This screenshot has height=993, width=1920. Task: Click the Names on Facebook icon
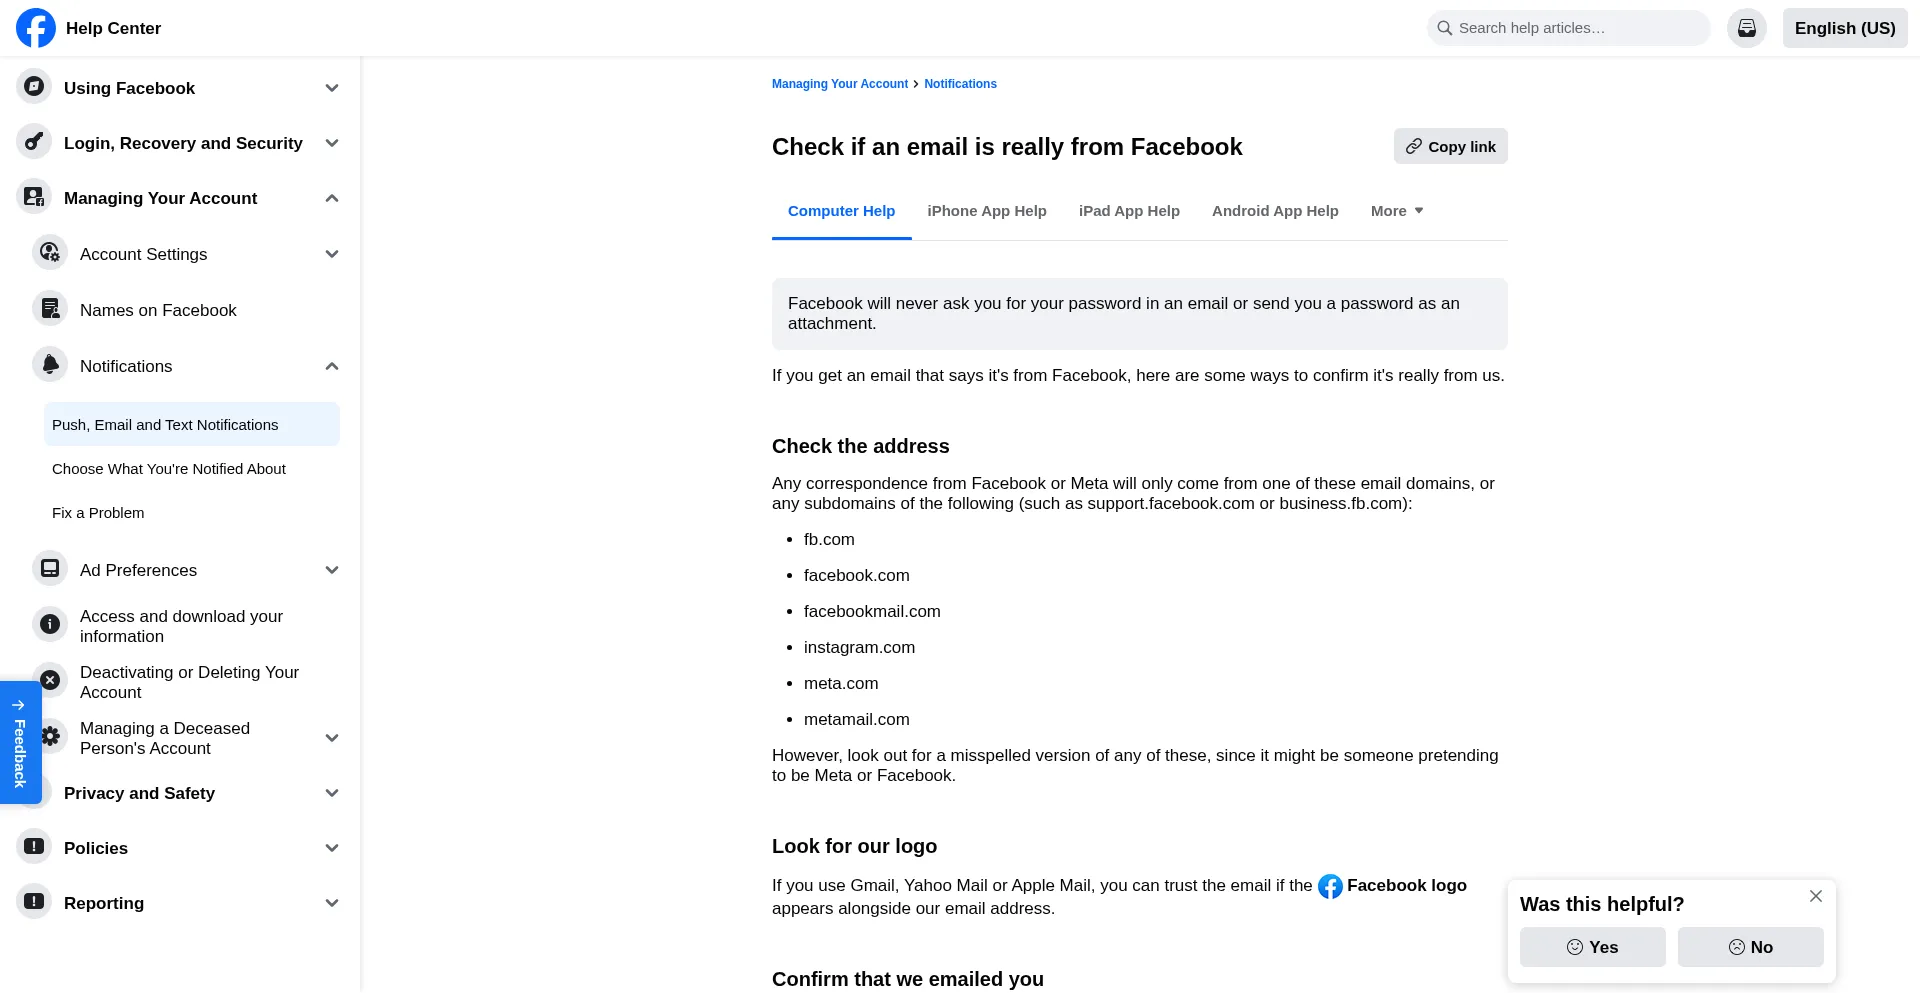coord(50,309)
